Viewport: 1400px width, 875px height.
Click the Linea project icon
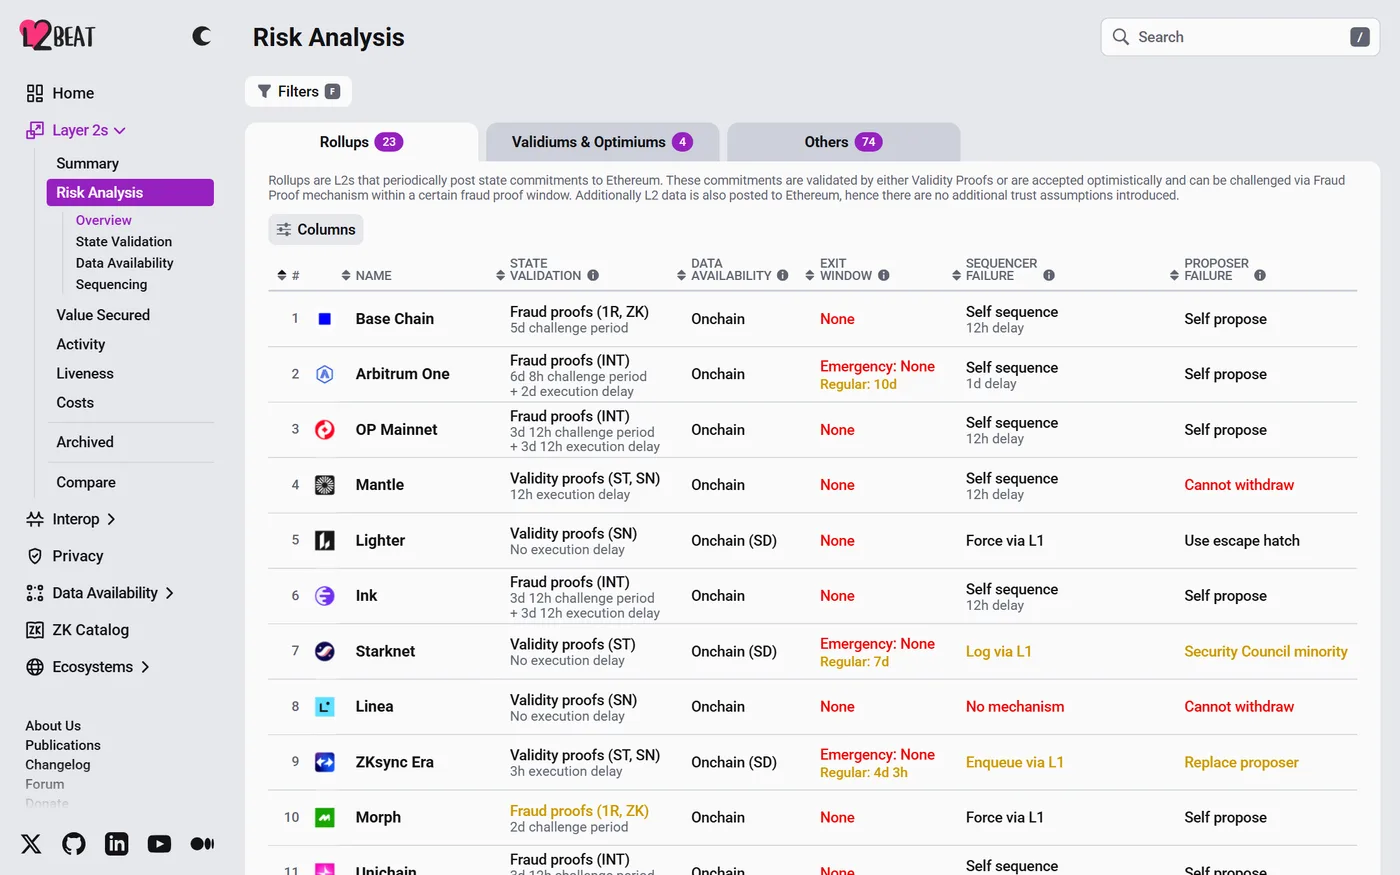(325, 707)
